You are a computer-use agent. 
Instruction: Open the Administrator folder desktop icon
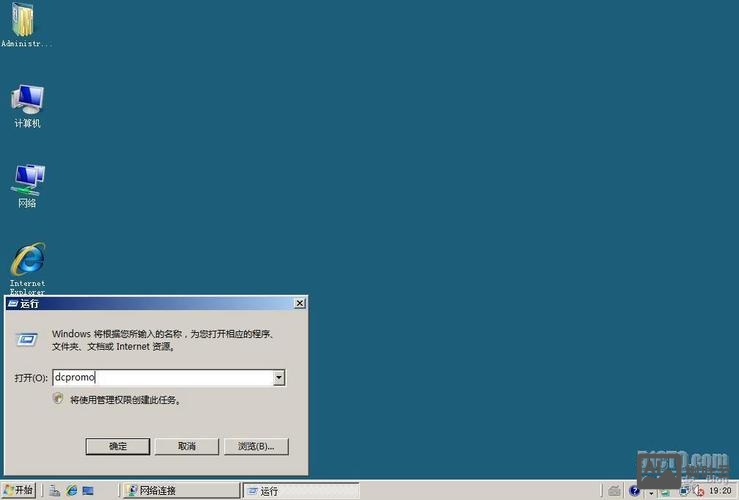pos(22,22)
